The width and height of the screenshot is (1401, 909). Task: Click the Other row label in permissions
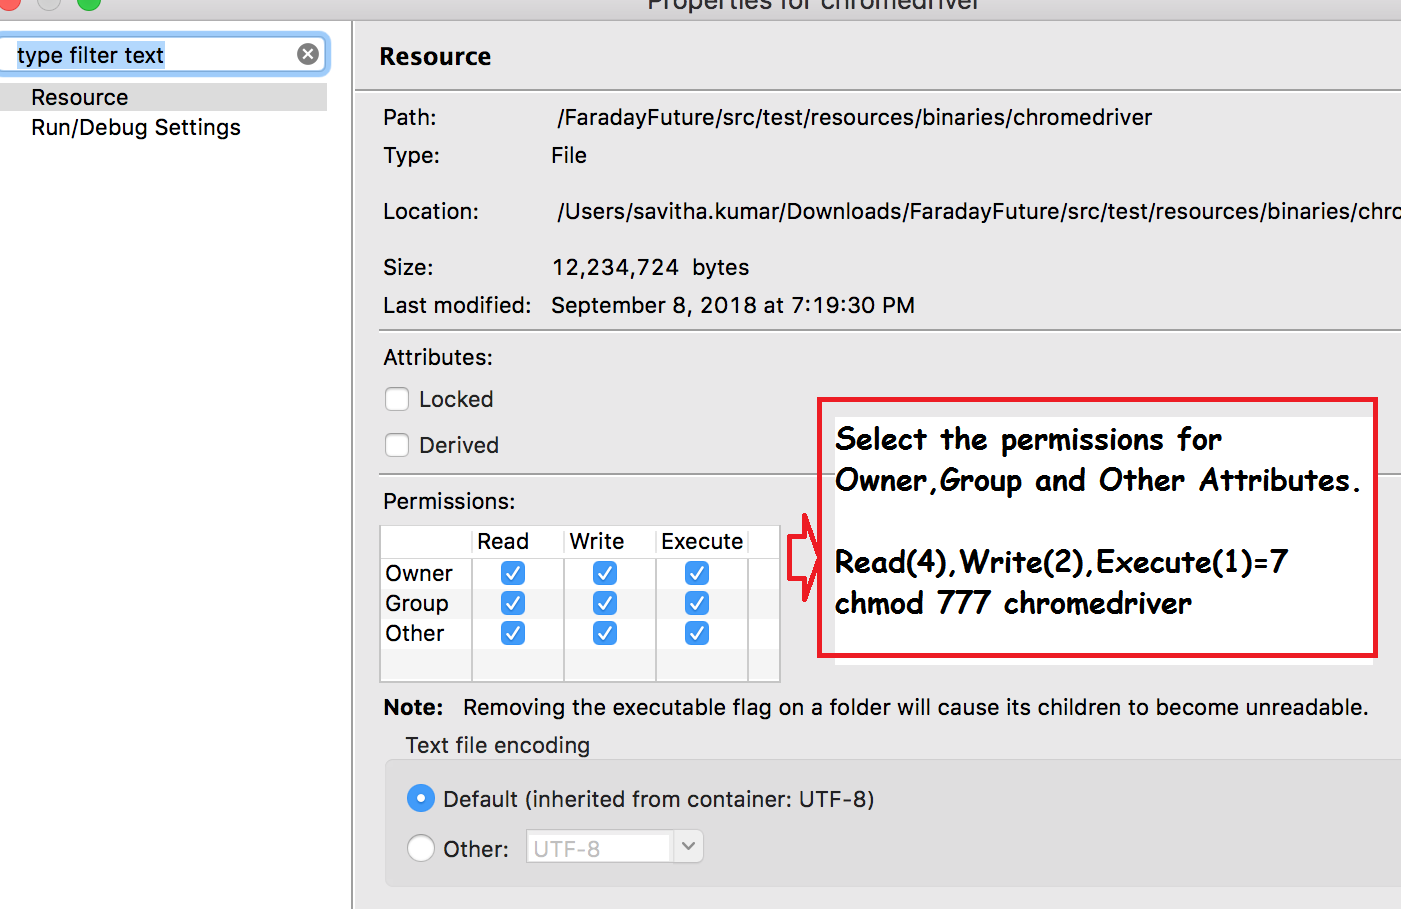pyautogui.click(x=415, y=633)
